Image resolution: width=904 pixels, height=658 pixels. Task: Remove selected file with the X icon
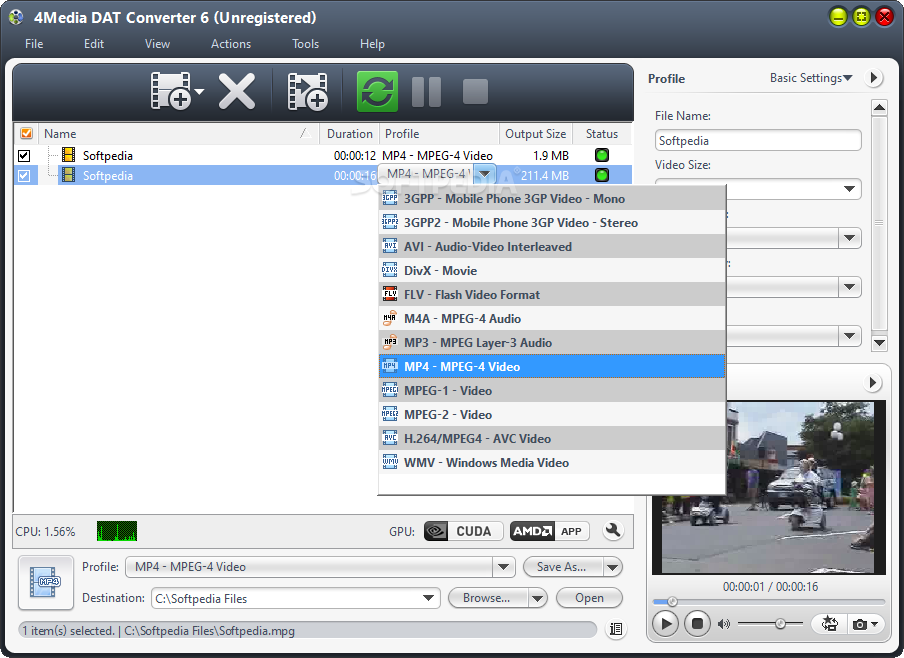pos(237,91)
